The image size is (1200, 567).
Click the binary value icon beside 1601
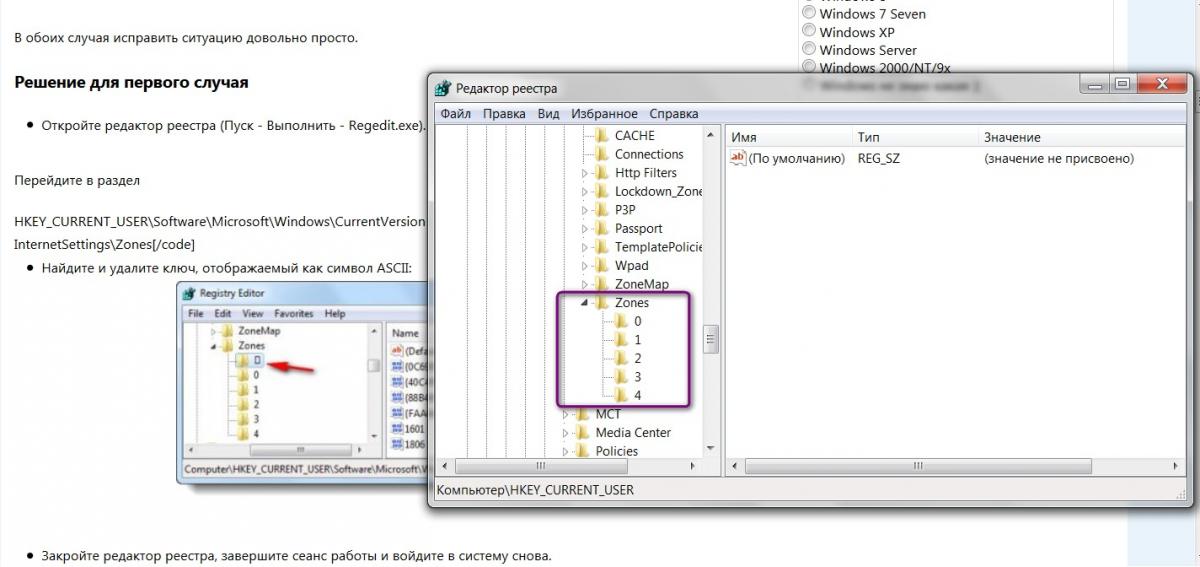396,429
